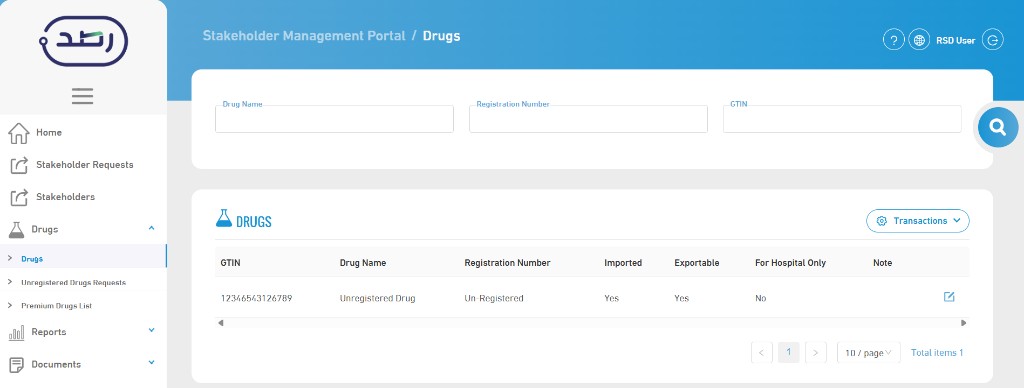Viewport: 1024px width, 388px height.
Task: Click the logout icon next to RSD User
Action: point(993,40)
